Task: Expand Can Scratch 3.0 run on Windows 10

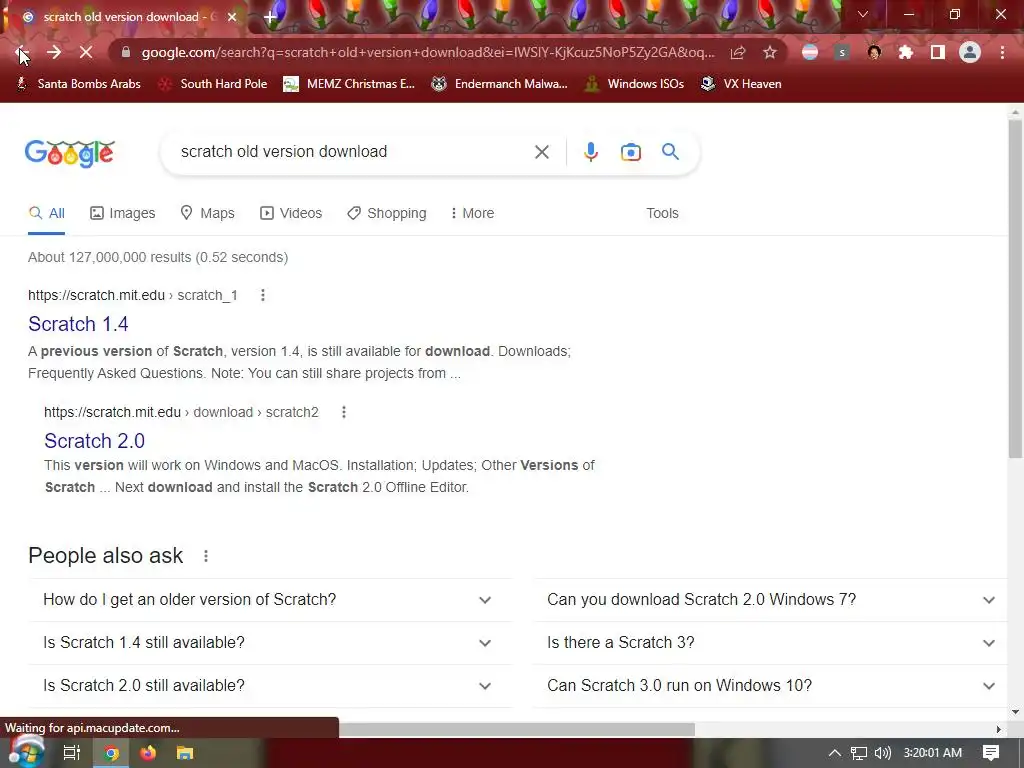Action: (770, 686)
